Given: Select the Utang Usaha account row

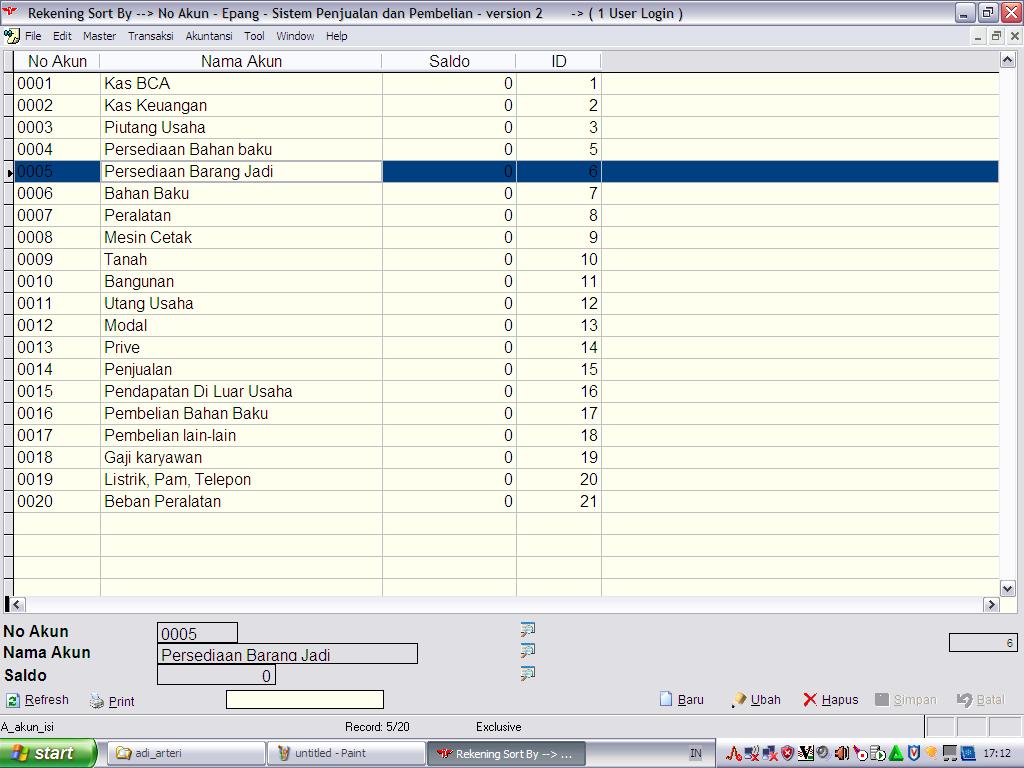Looking at the screenshot, I should pos(149,303).
